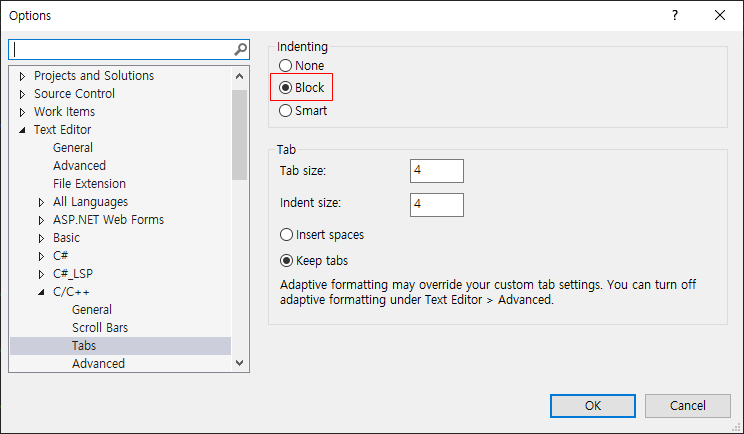Select the Text Editor category
Image resolution: width=744 pixels, height=434 pixels.
[x=63, y=130]
